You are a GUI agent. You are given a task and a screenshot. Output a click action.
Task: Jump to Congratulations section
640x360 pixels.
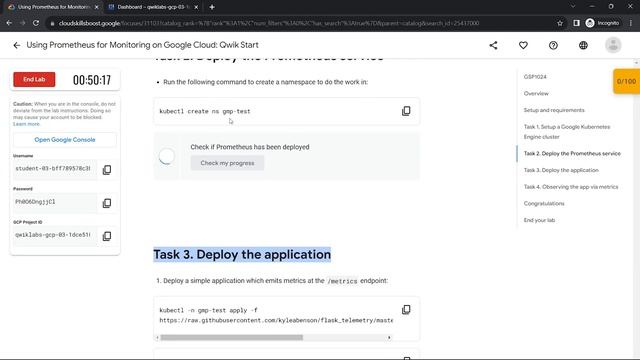click(544, 203)
